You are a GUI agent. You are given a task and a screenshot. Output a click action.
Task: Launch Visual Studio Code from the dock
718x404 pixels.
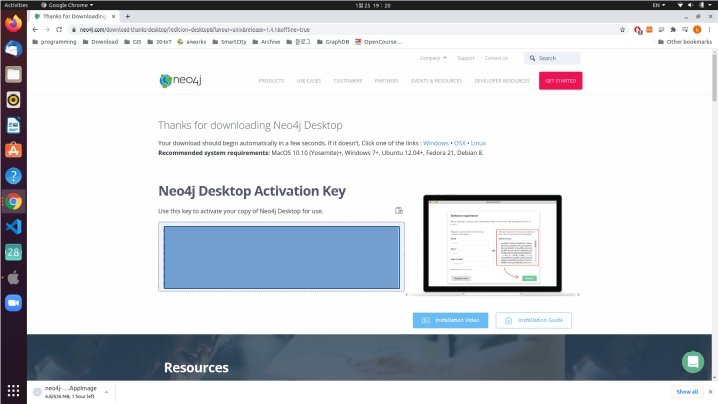pos(13,227)
